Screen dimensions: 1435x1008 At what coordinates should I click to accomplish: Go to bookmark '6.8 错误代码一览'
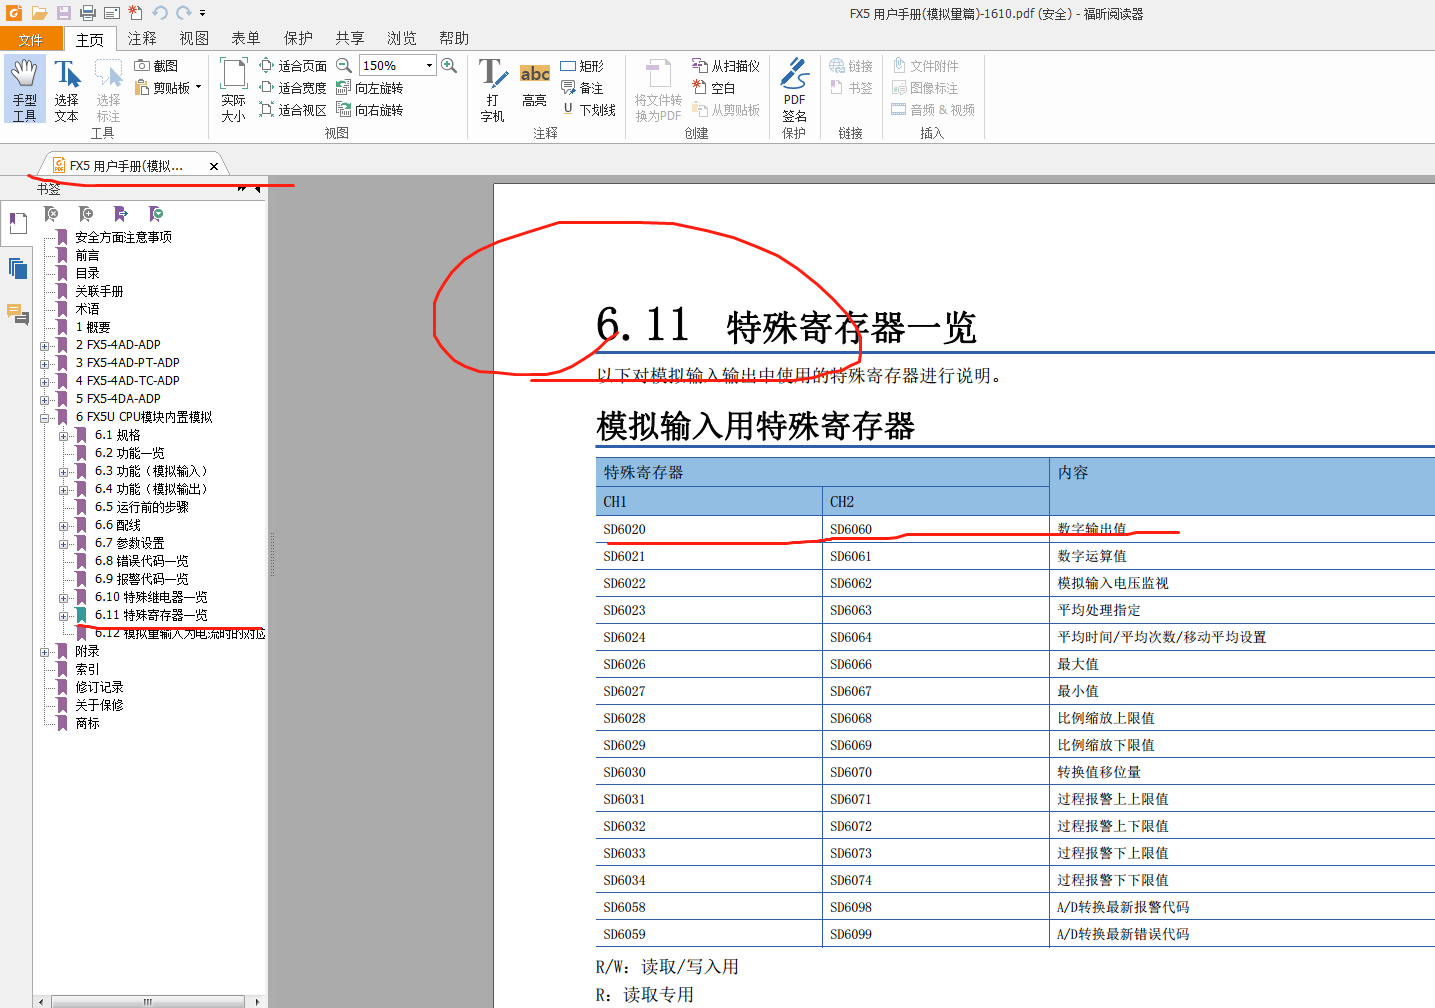click(x=141, y=561)
